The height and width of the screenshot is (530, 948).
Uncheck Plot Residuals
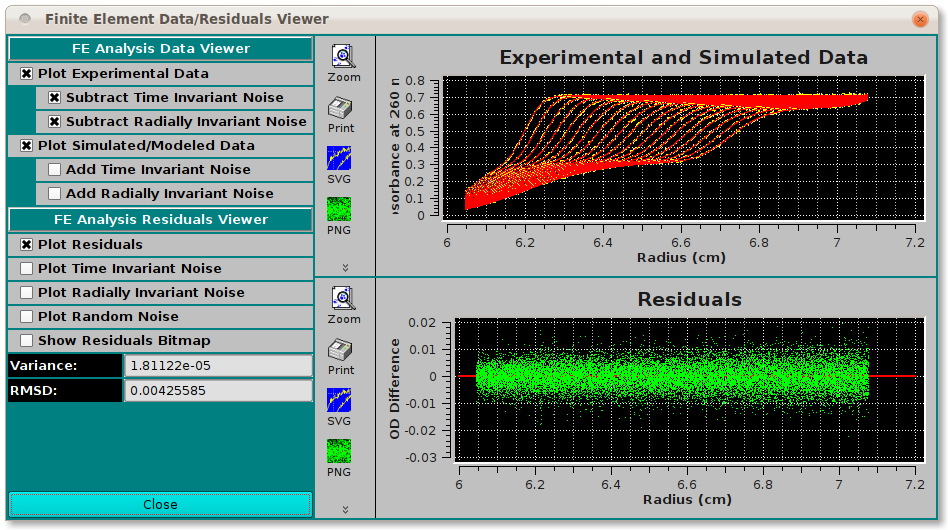[x=26, y=245]
